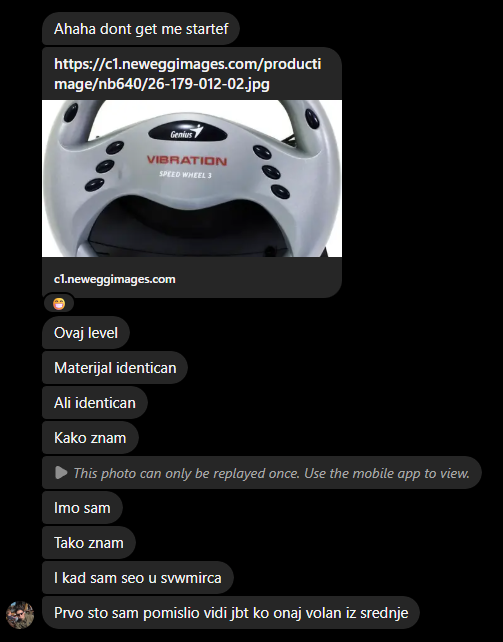Select the 'Ali identican' message bubble
503x642 pixels.
(95, 402)
